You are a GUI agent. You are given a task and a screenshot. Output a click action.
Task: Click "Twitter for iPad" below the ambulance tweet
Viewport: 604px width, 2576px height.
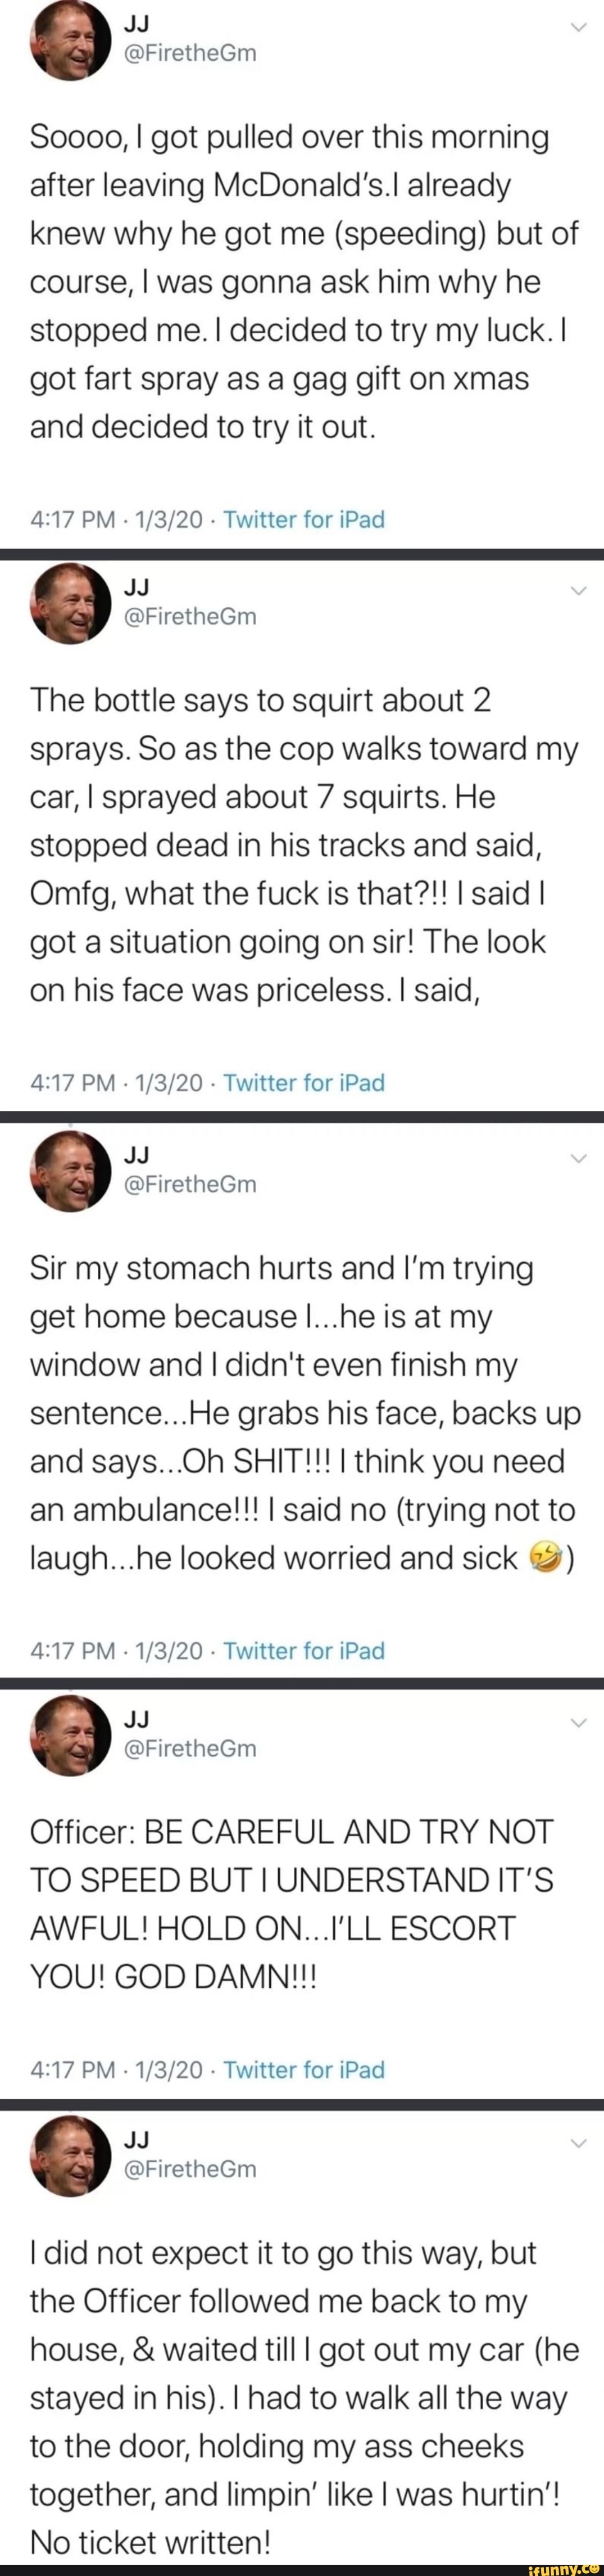[x=304, y=1650]
